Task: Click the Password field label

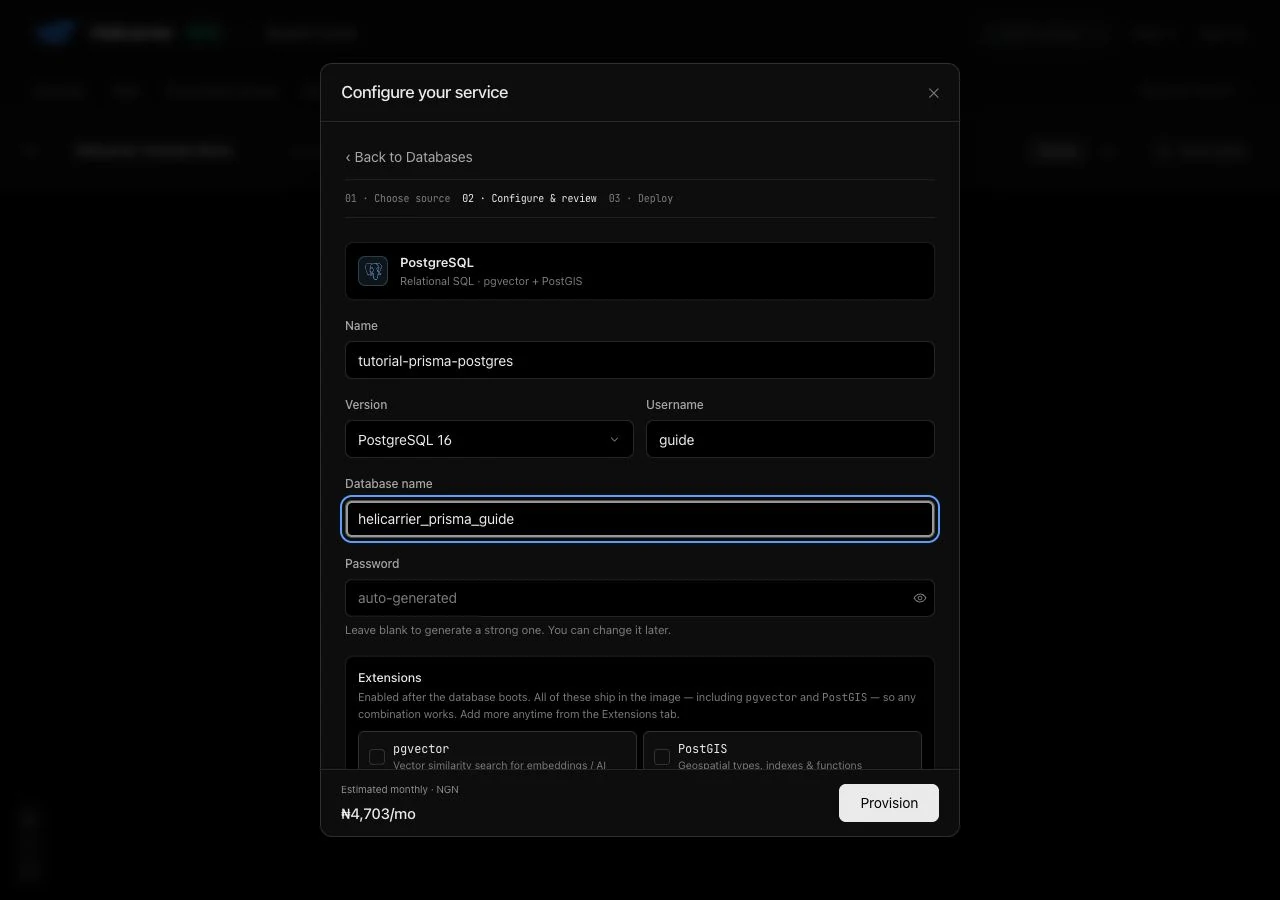Action: point(372,564)
